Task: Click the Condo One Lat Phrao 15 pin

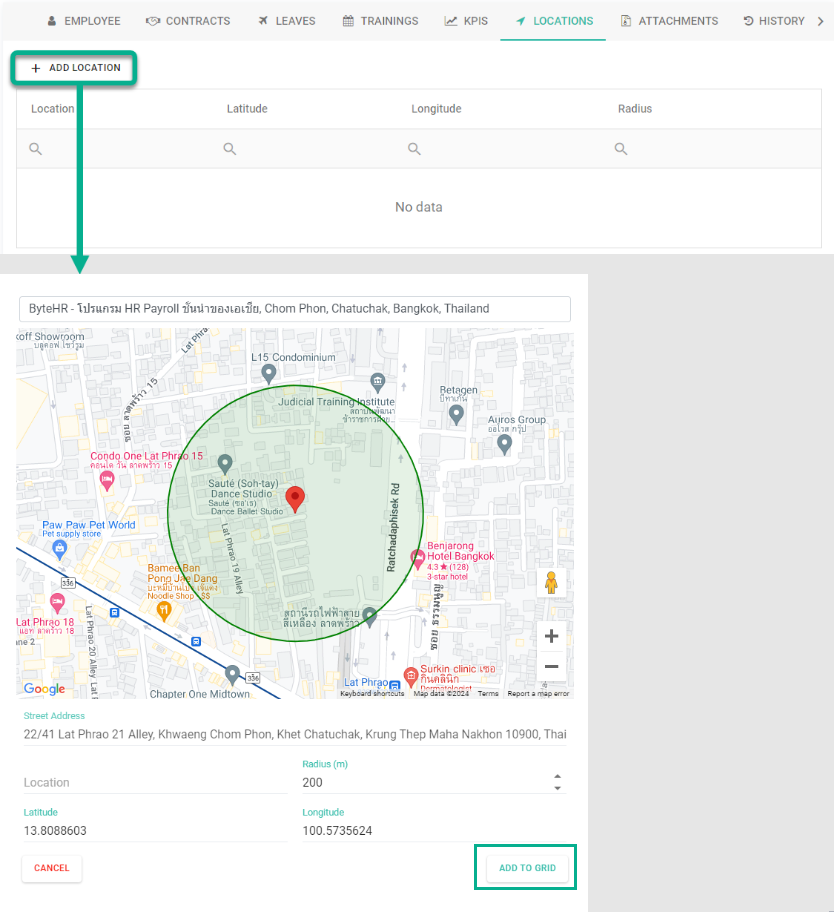Action: click(107, 481)
